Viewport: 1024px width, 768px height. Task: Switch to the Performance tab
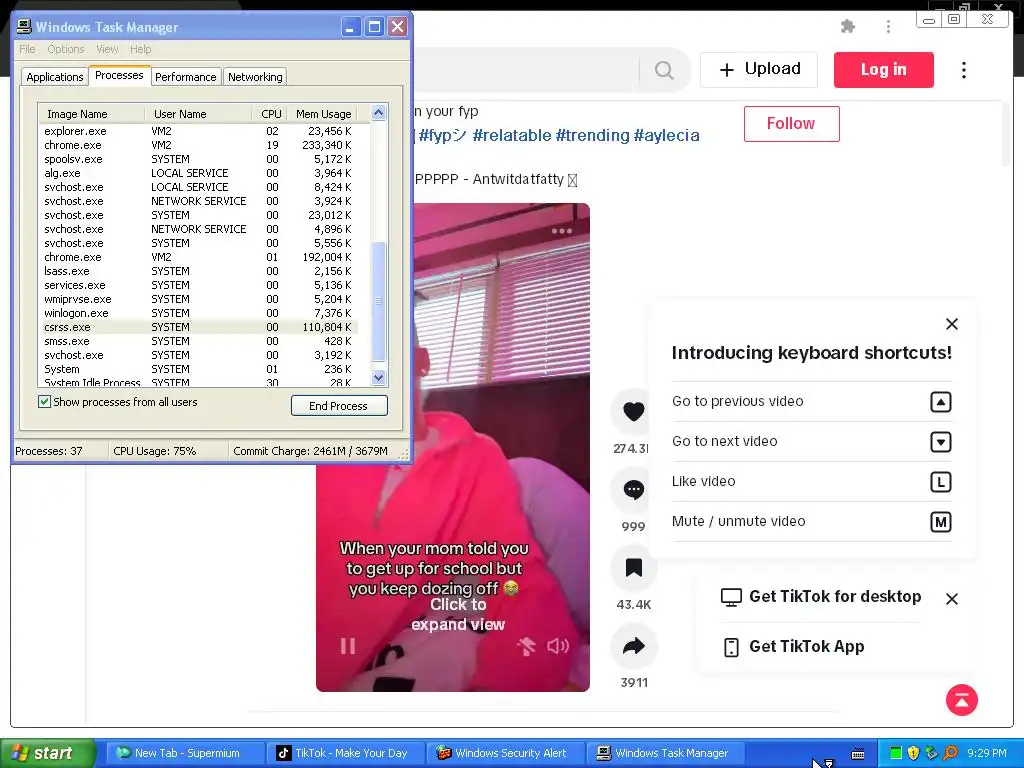pos(185,77)
